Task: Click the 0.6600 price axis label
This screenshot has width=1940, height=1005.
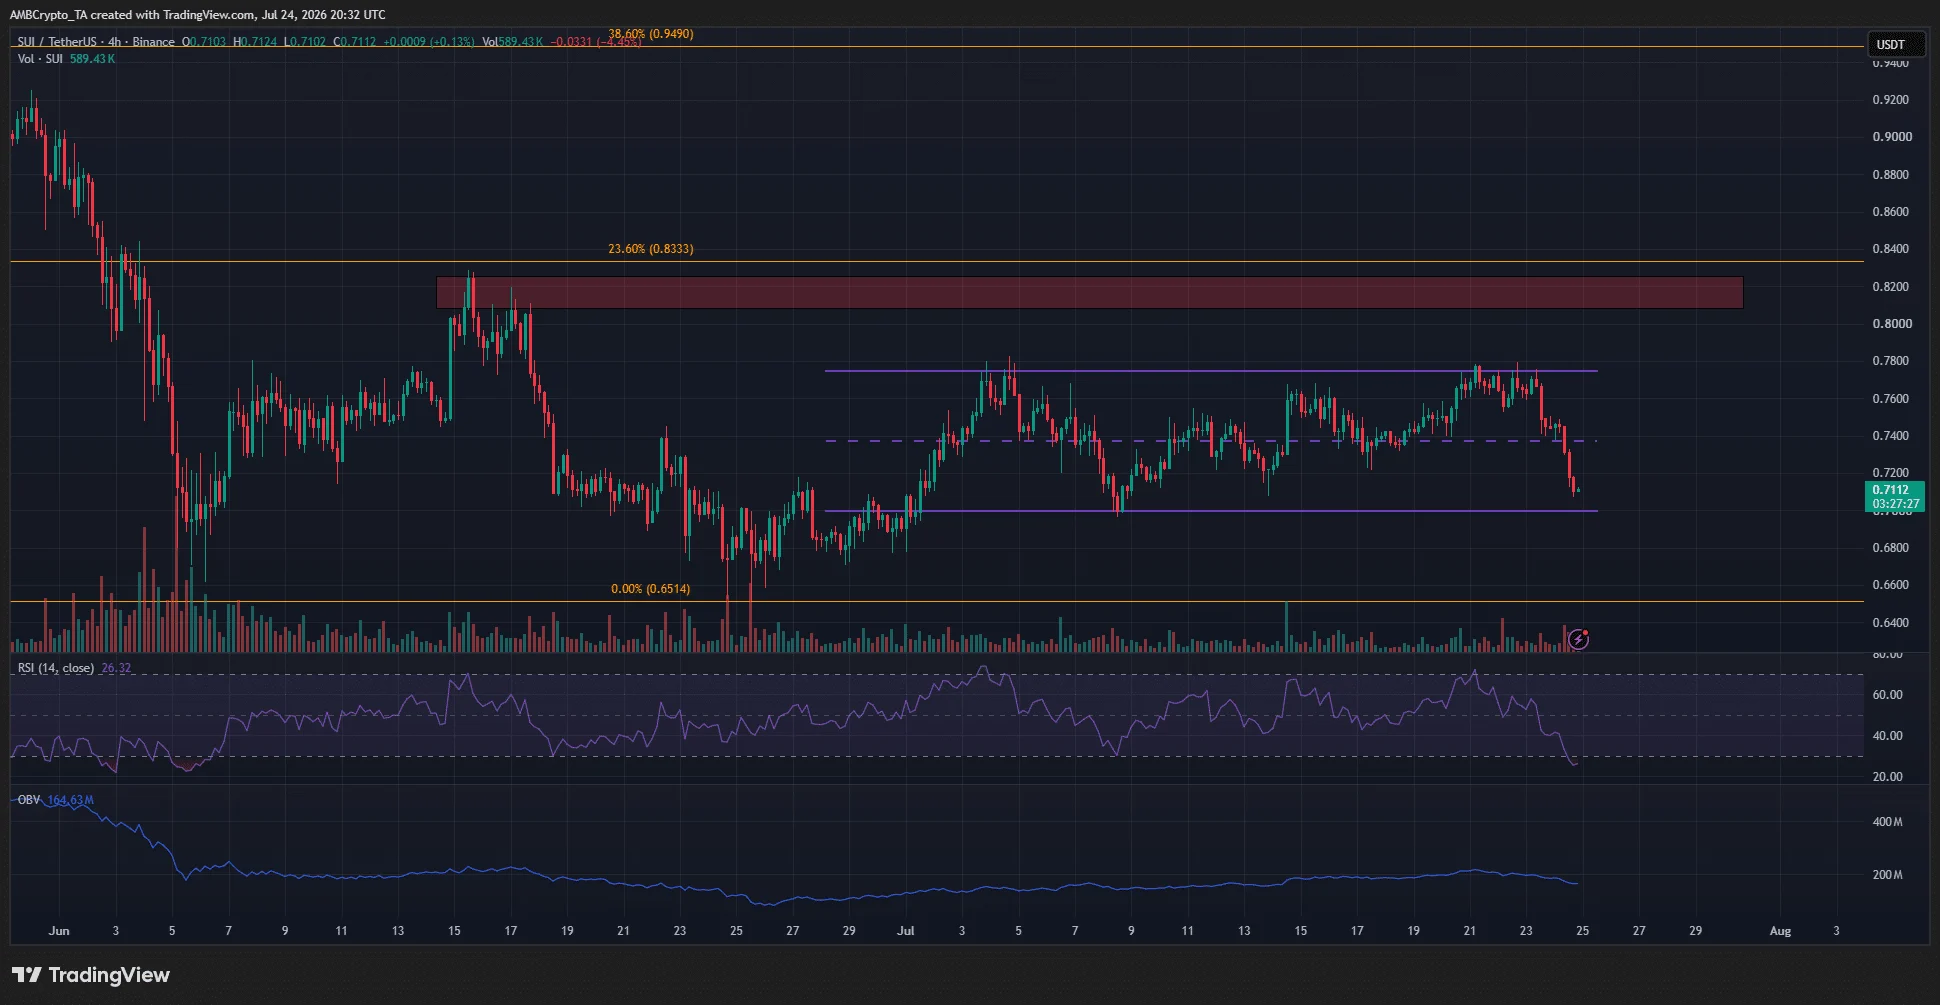Action: [1891, 585]
